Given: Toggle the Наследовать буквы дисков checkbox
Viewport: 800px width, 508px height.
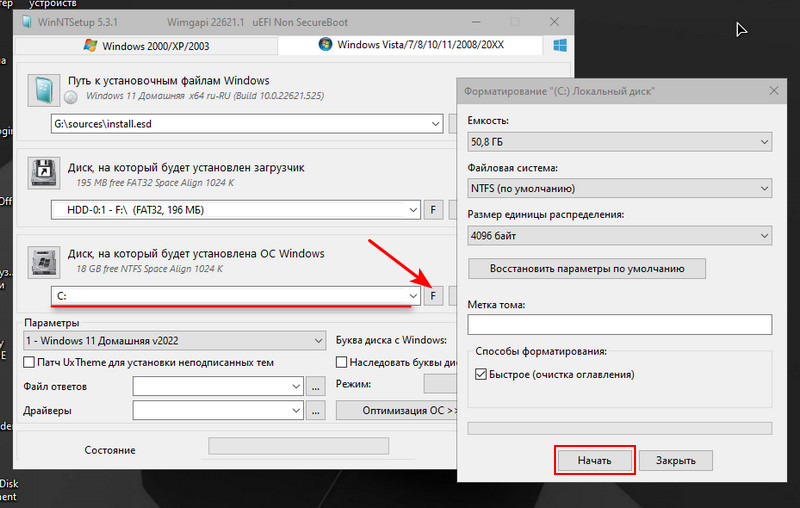Looking at the screenshot, I should (x=341, y=362).
